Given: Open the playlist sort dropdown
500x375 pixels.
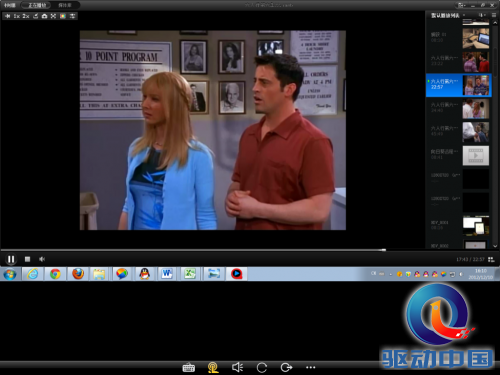Looking at the screenshot, I should (482, 15).
